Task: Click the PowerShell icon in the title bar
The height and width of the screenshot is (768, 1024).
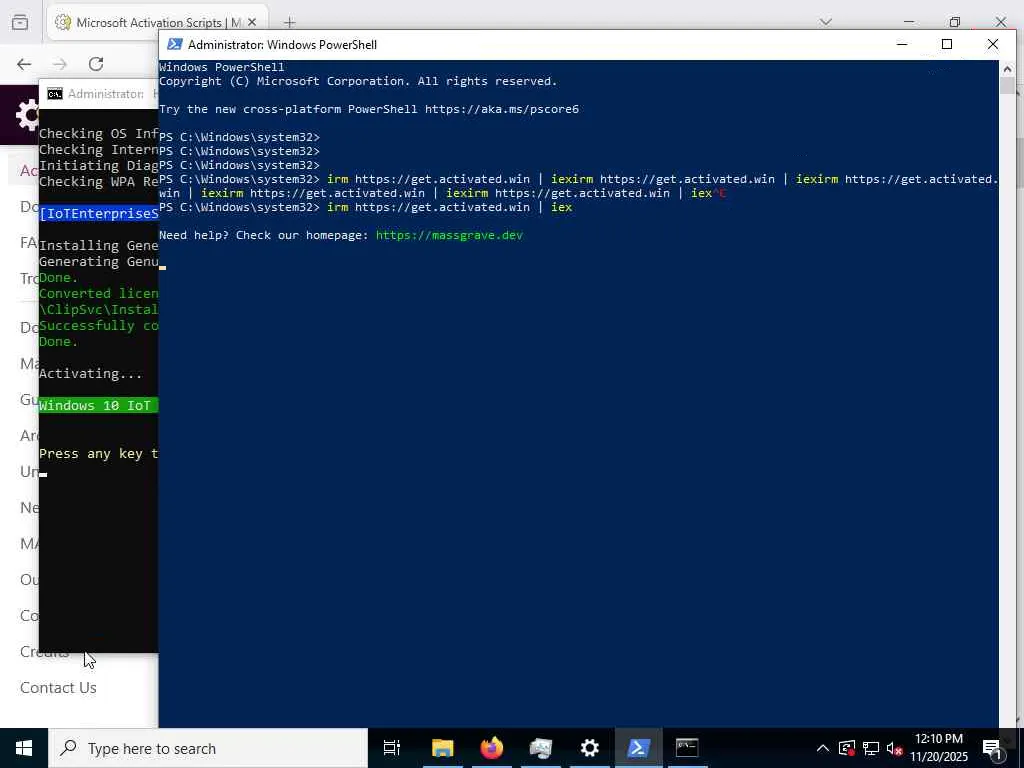Action: (174, 44)
